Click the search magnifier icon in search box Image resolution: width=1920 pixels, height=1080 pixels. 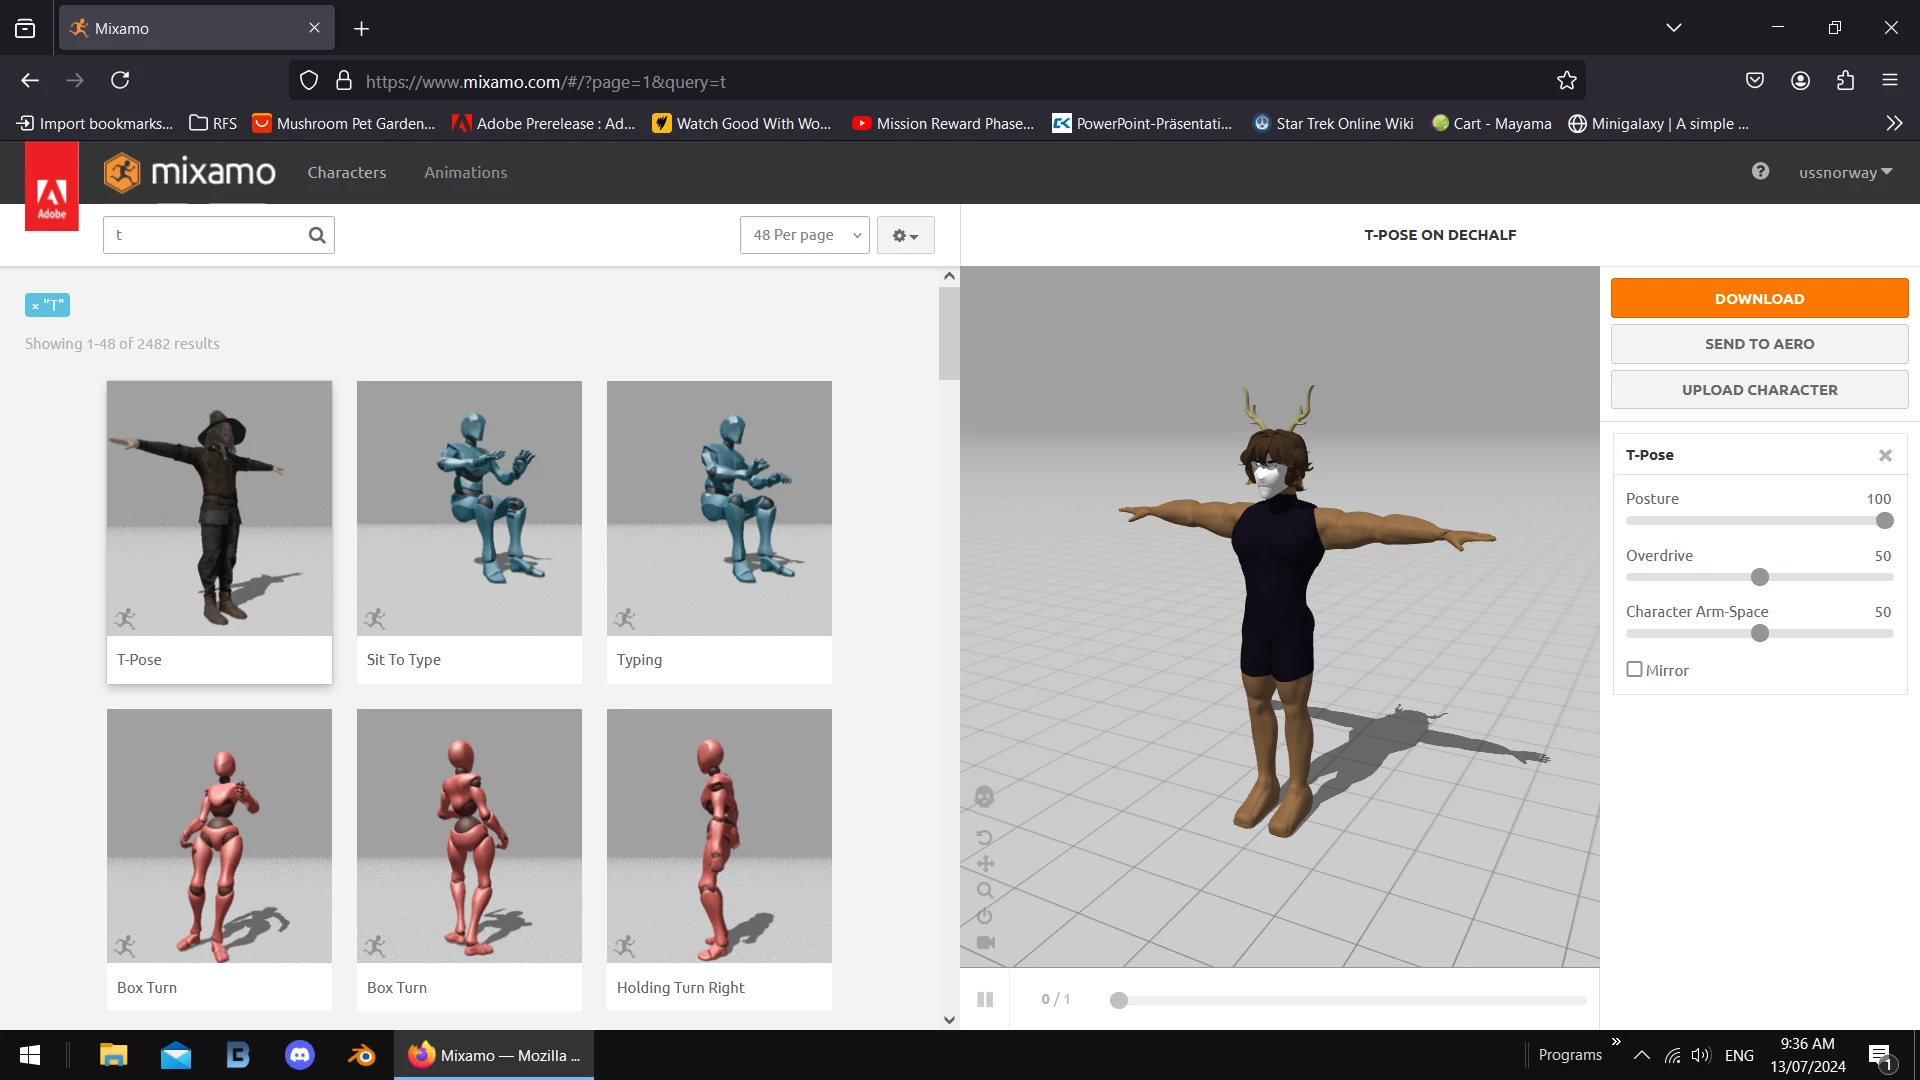point(317,235)
